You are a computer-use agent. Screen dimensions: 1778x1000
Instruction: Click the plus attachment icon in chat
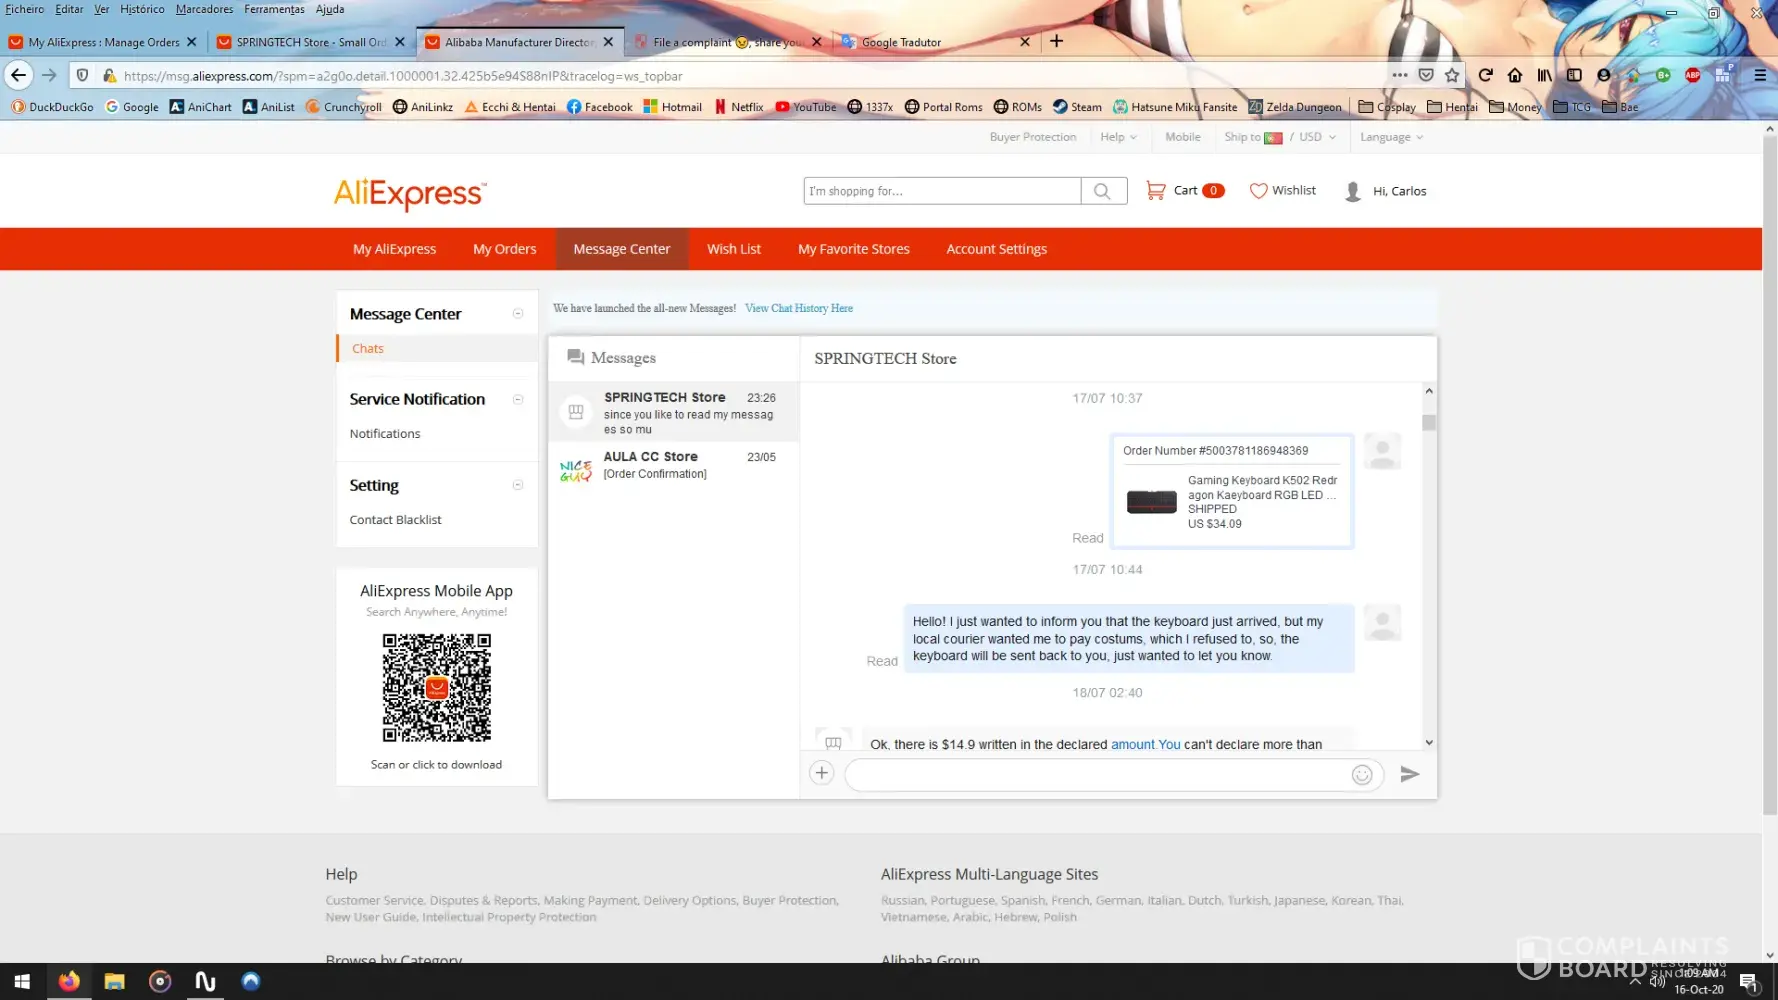coord(821,773)
